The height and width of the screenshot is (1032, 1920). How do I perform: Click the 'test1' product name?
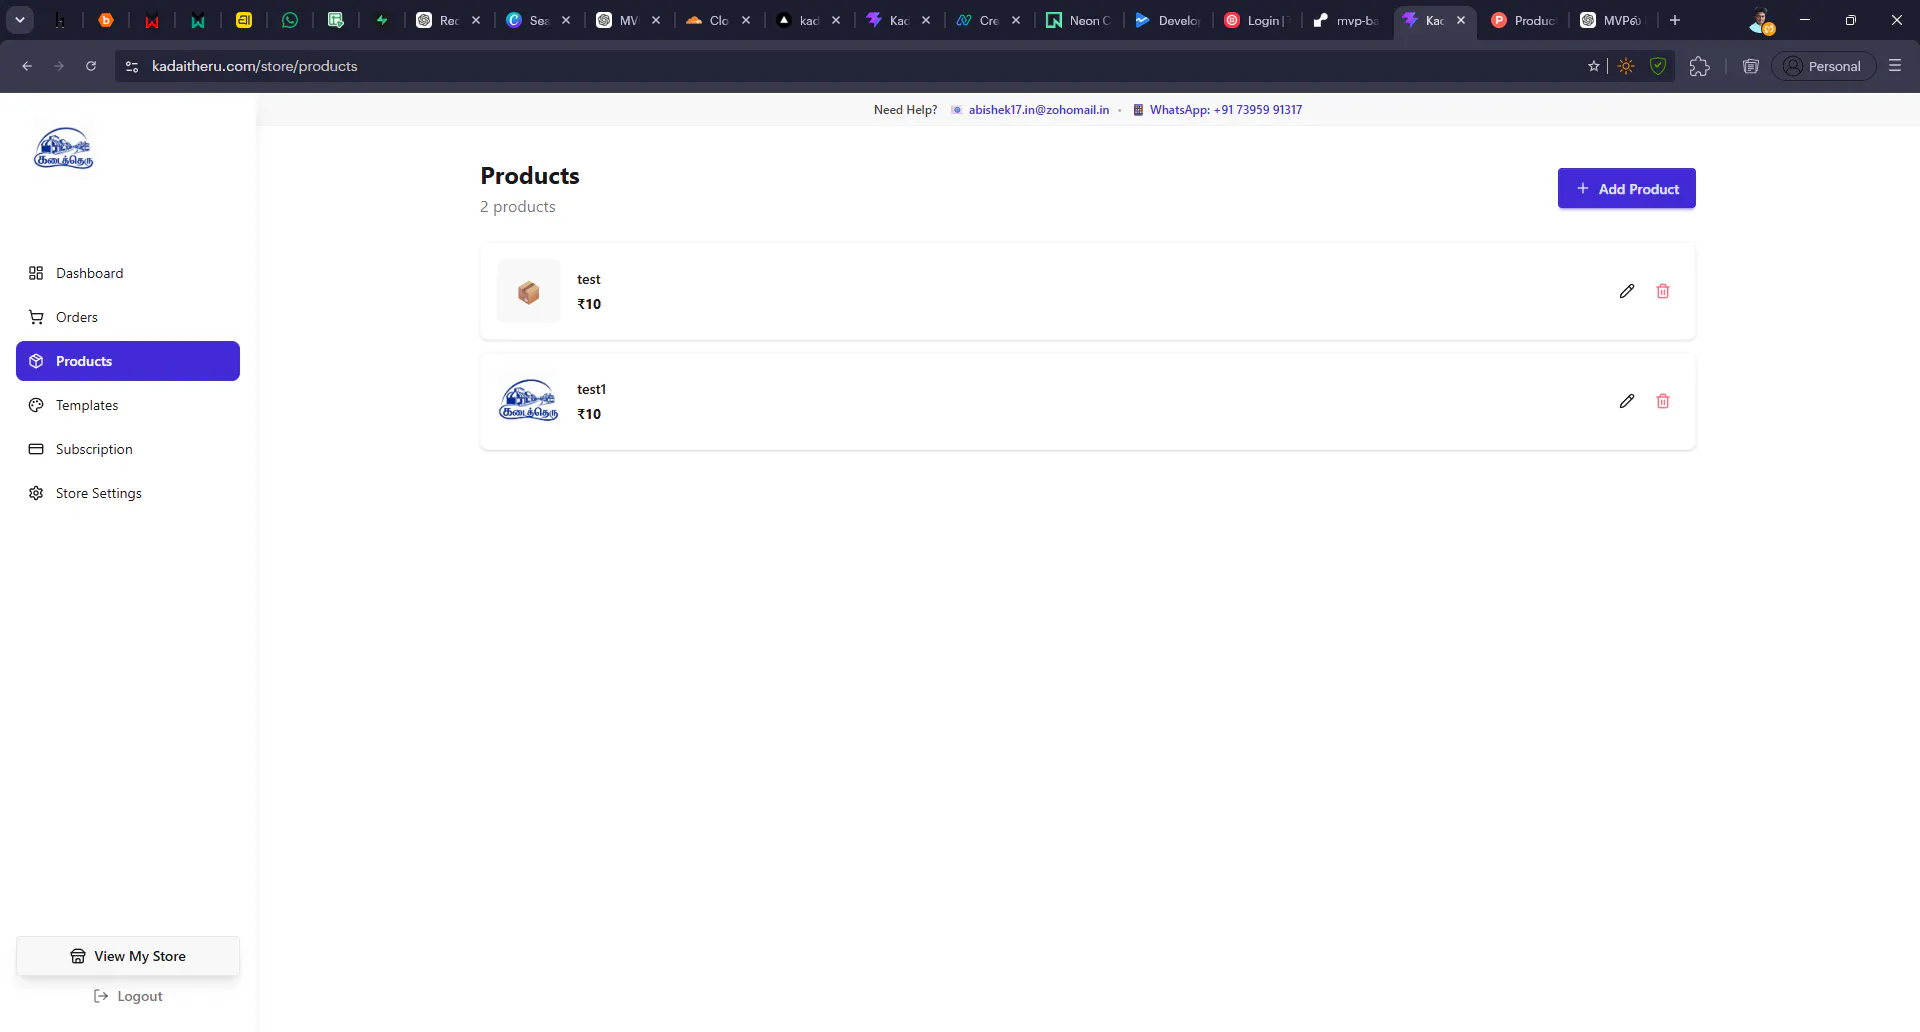pyautogui.click(x=592, y=389)
